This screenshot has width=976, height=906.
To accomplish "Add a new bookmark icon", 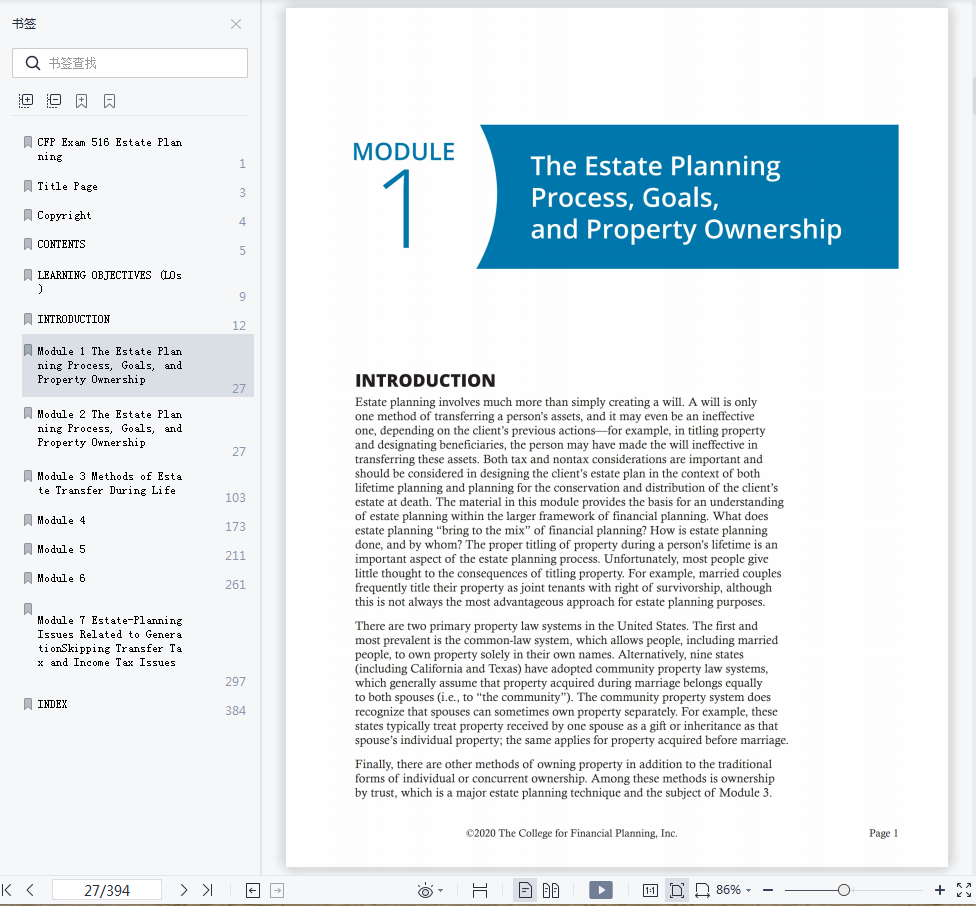I will [82, 101].
